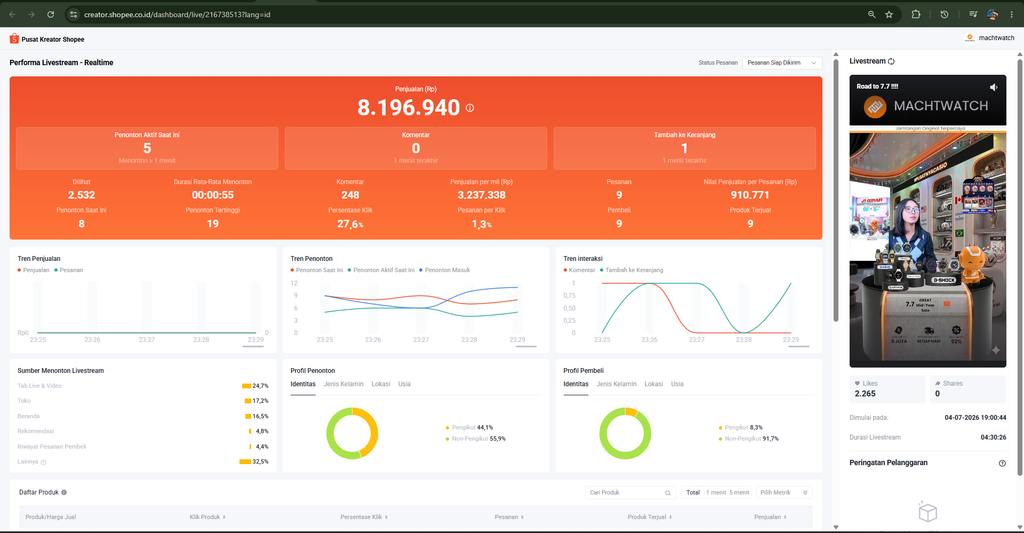Select the 5 menit time filter
This screenshot has width=1024, height=533.
(x=739, y=493)
